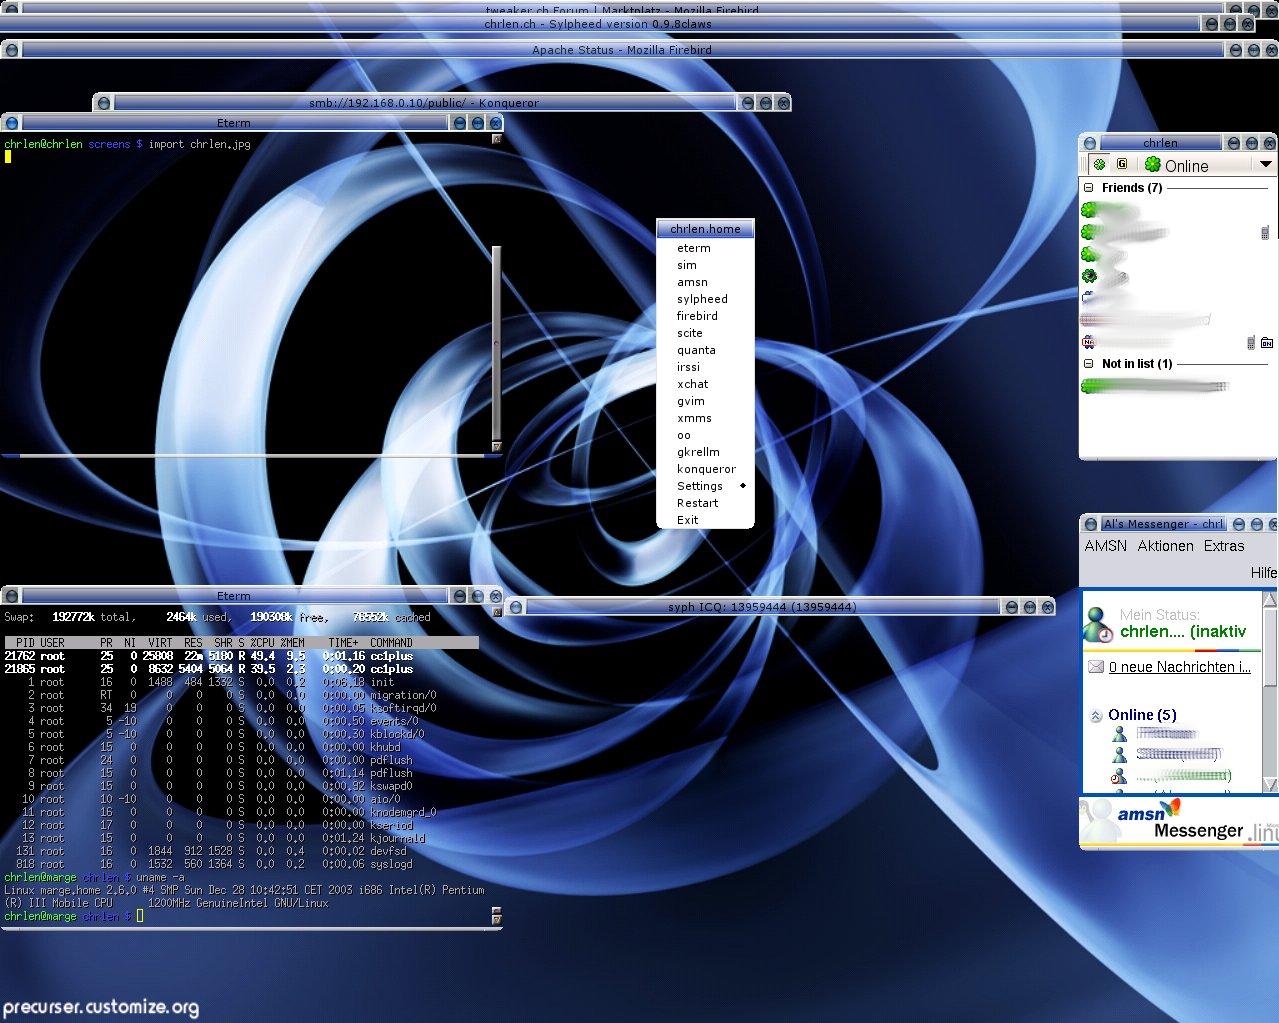Open the Settings submenu entry
The height and width of the screenshot is (1023, 1279).
coord(700,486)
